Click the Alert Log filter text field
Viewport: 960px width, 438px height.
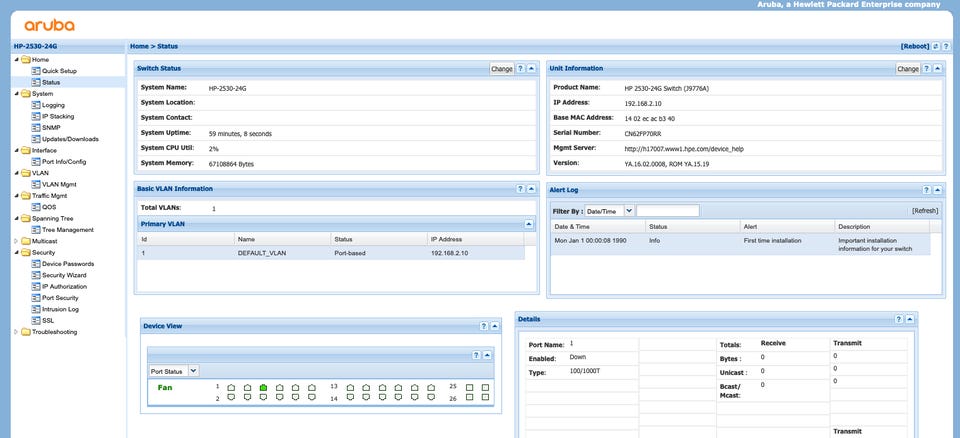coord(667,211)
